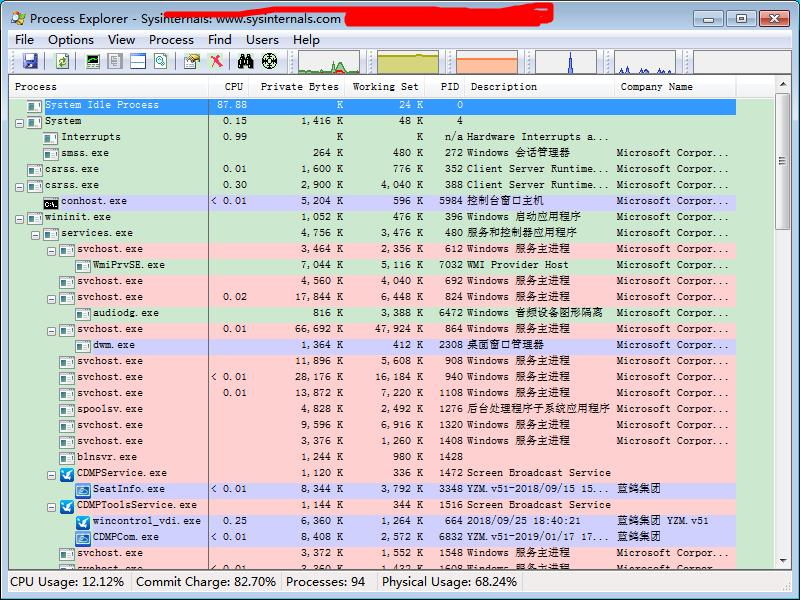Collapse the CDMPToolsService.exe tree node
The height and width of the screenshot is (600, 800).
[52, 508]
